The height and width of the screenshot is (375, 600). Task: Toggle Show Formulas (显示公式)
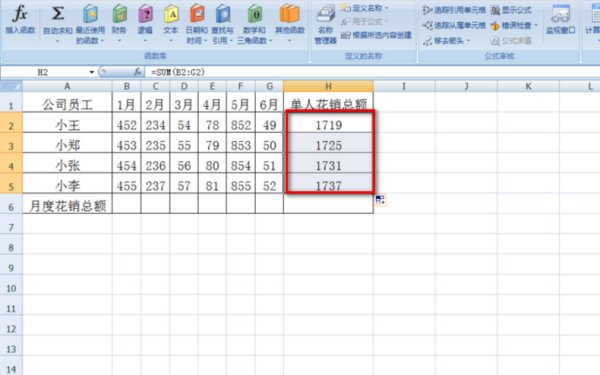pos(511,10)
